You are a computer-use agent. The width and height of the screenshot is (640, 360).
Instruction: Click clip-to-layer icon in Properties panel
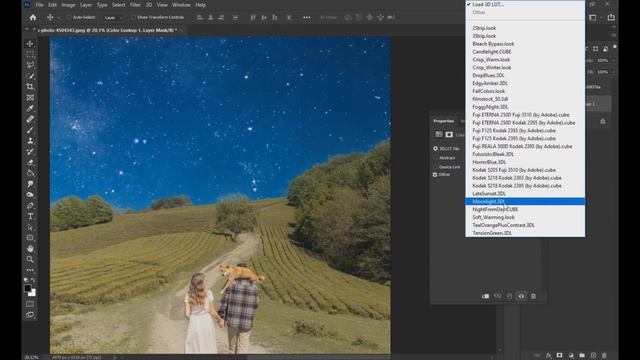coord(485,296)
